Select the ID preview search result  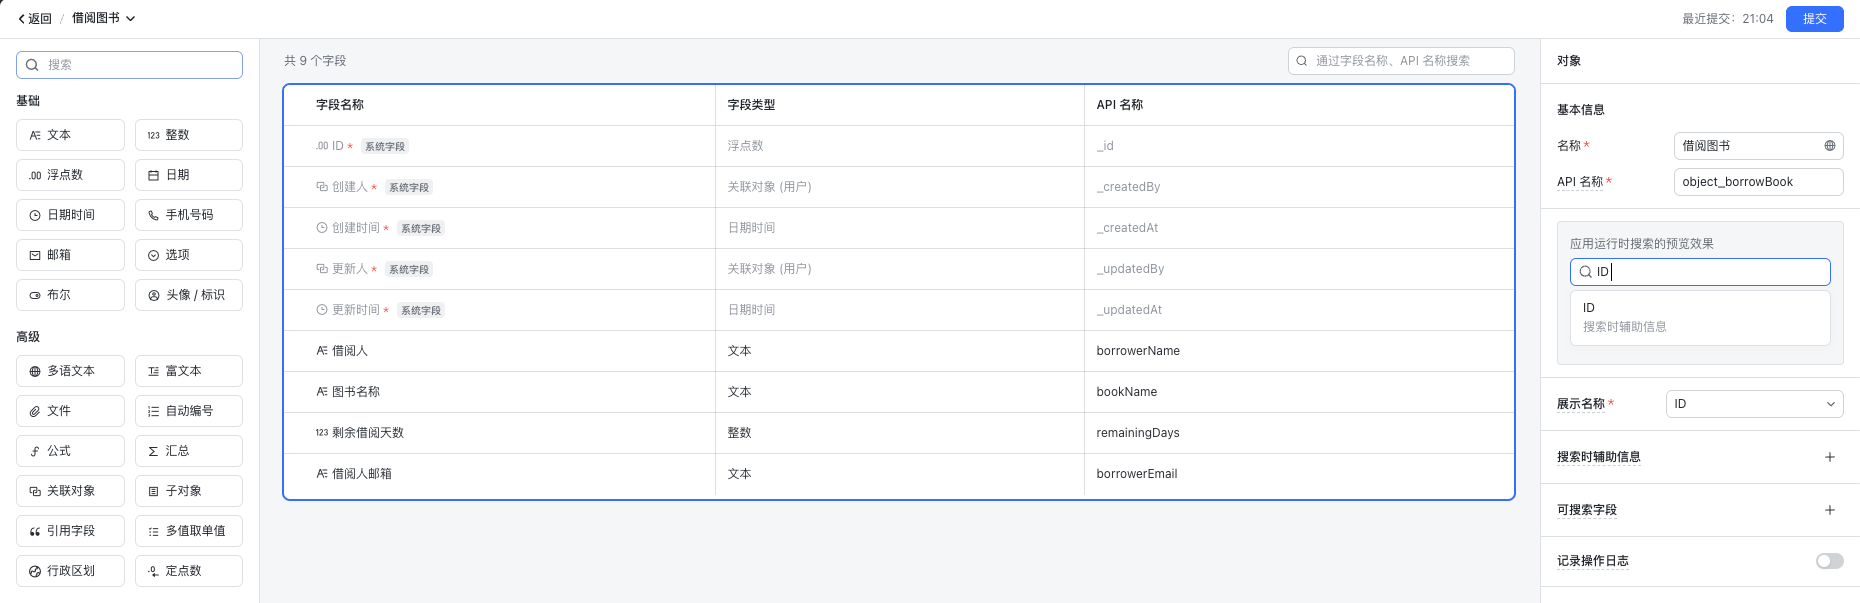tap(1700, 317)
